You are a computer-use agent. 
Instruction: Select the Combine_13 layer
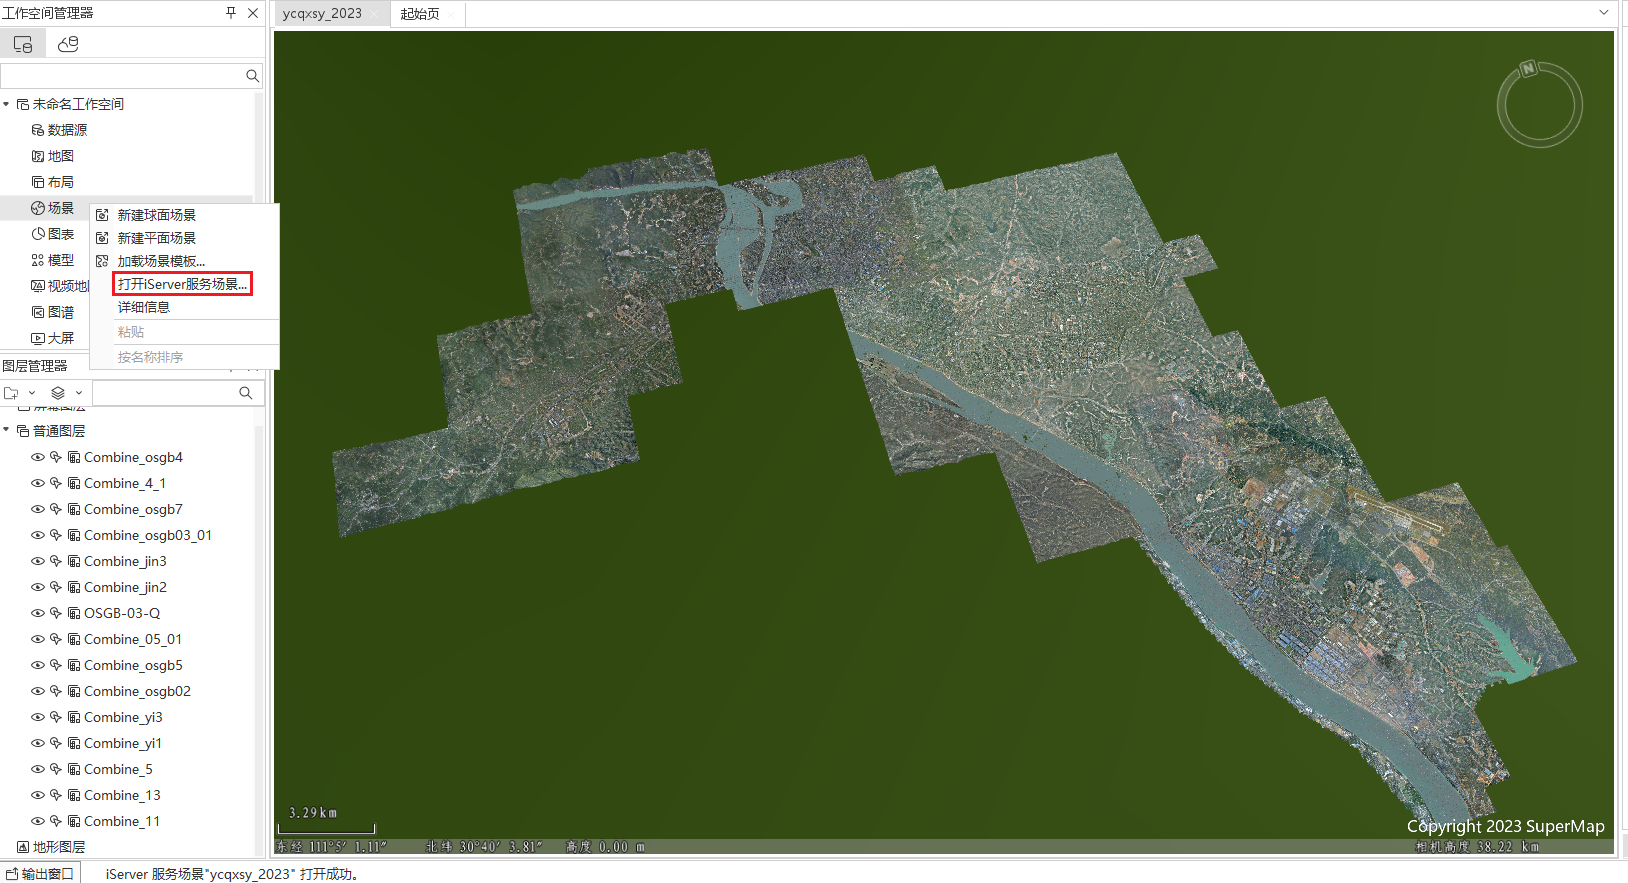122,795
